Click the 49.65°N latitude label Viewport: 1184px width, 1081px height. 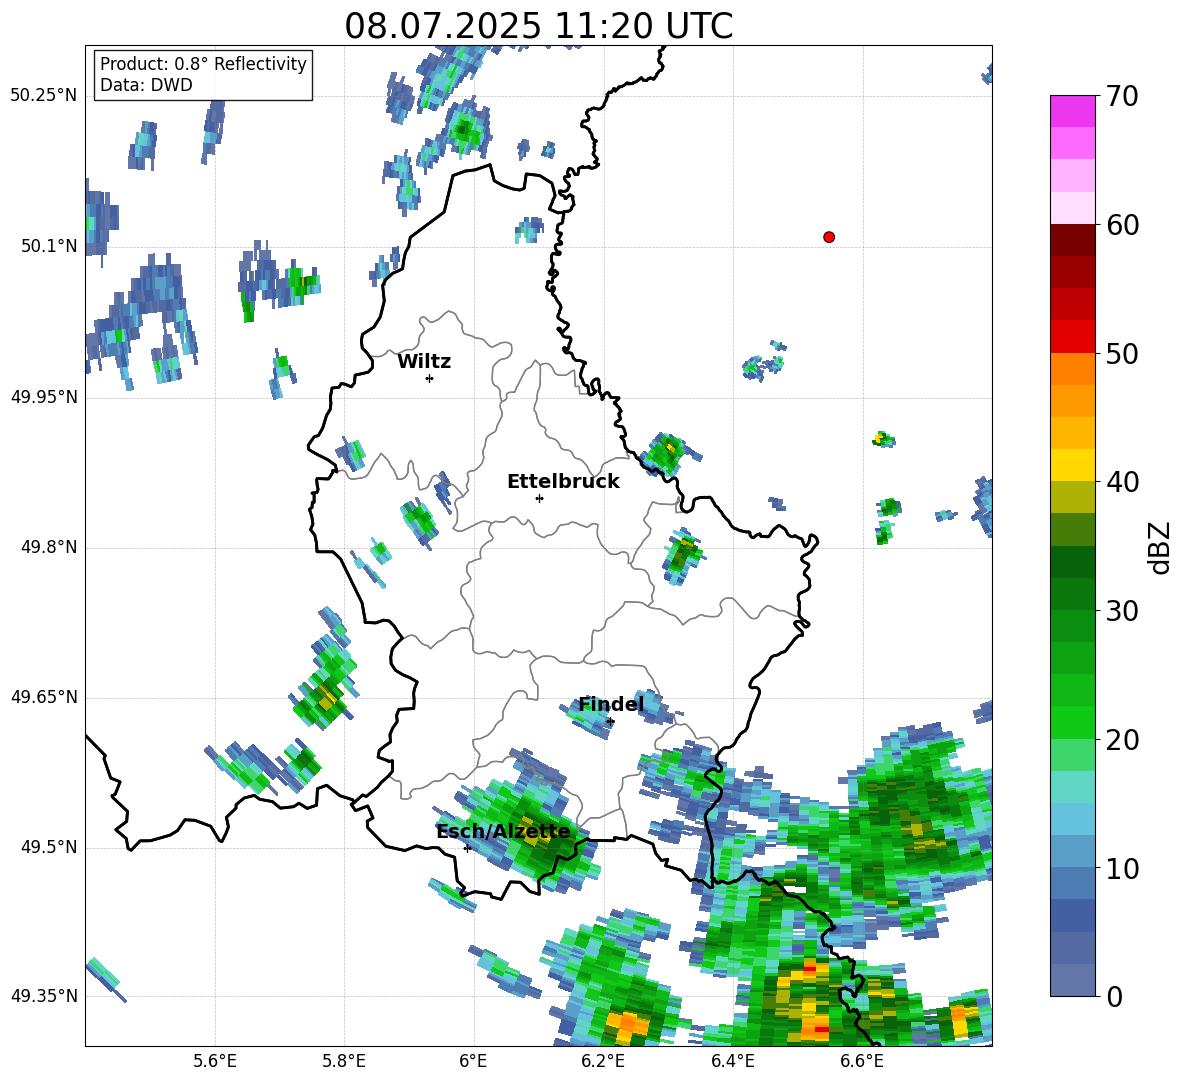tap(44, 697)
